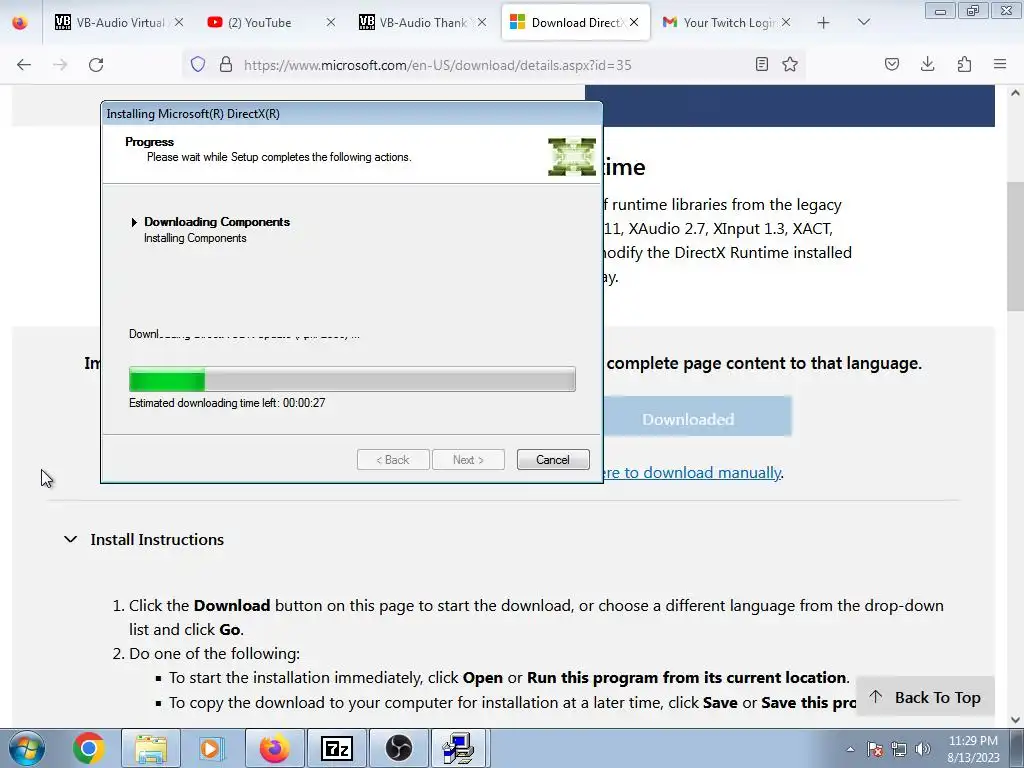1024x768 pixels.
Task: Click the forward navigation arrow
Action: (60, 65)
